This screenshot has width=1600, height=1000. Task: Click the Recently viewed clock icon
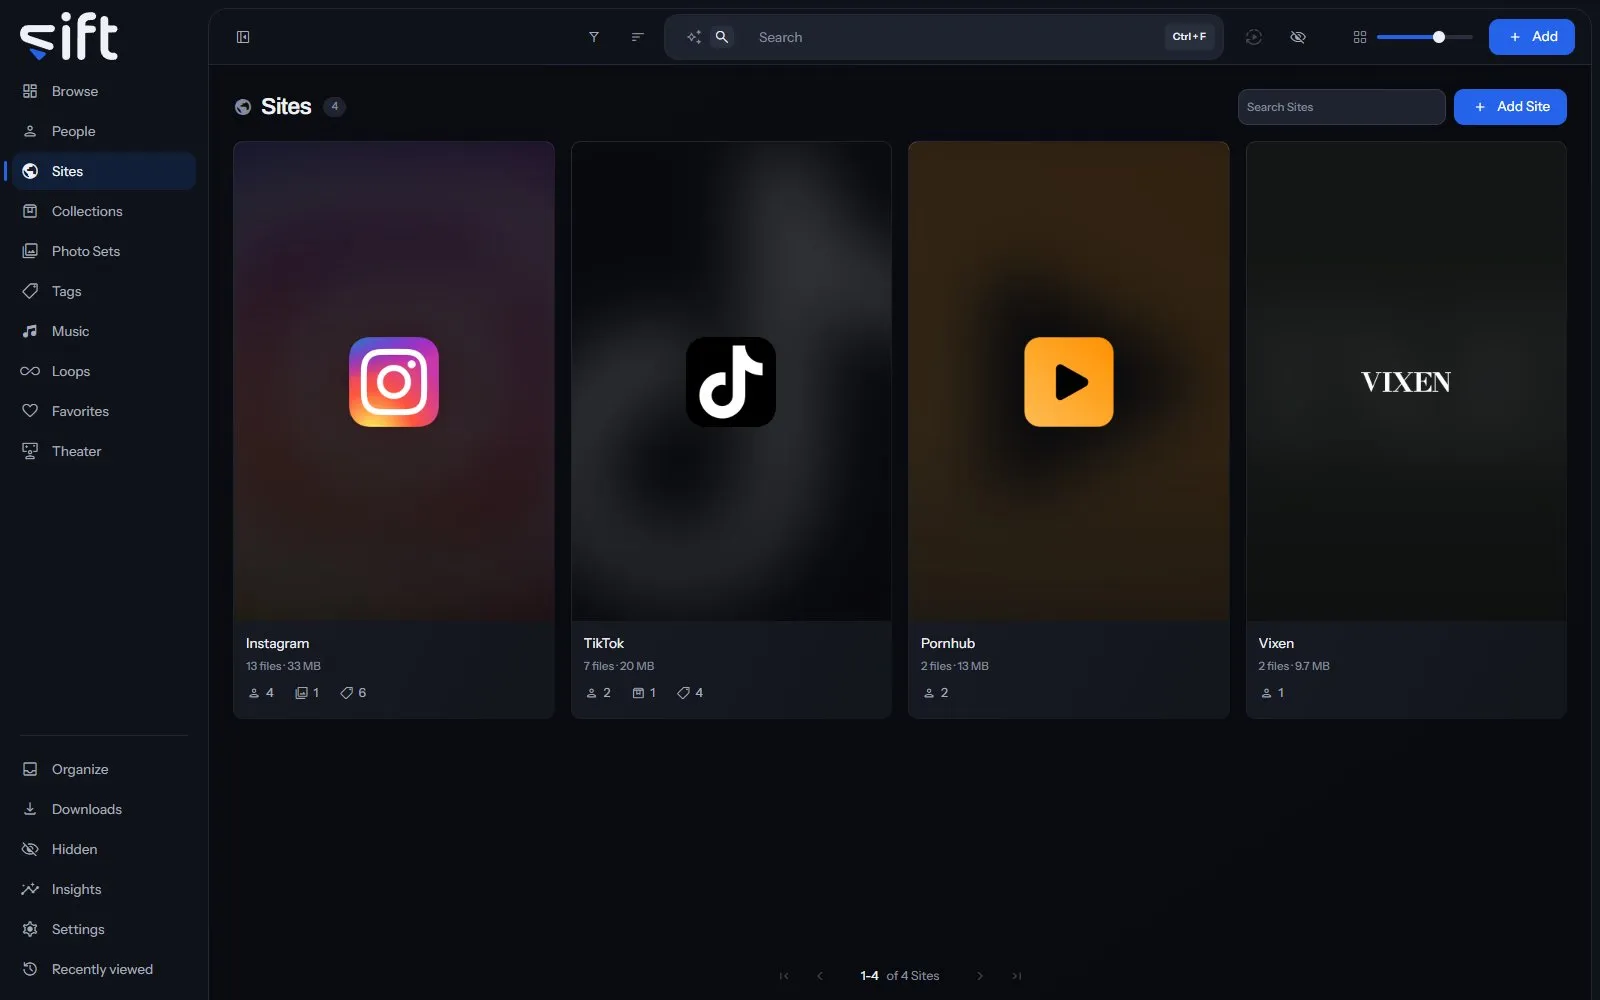[30, 969]
